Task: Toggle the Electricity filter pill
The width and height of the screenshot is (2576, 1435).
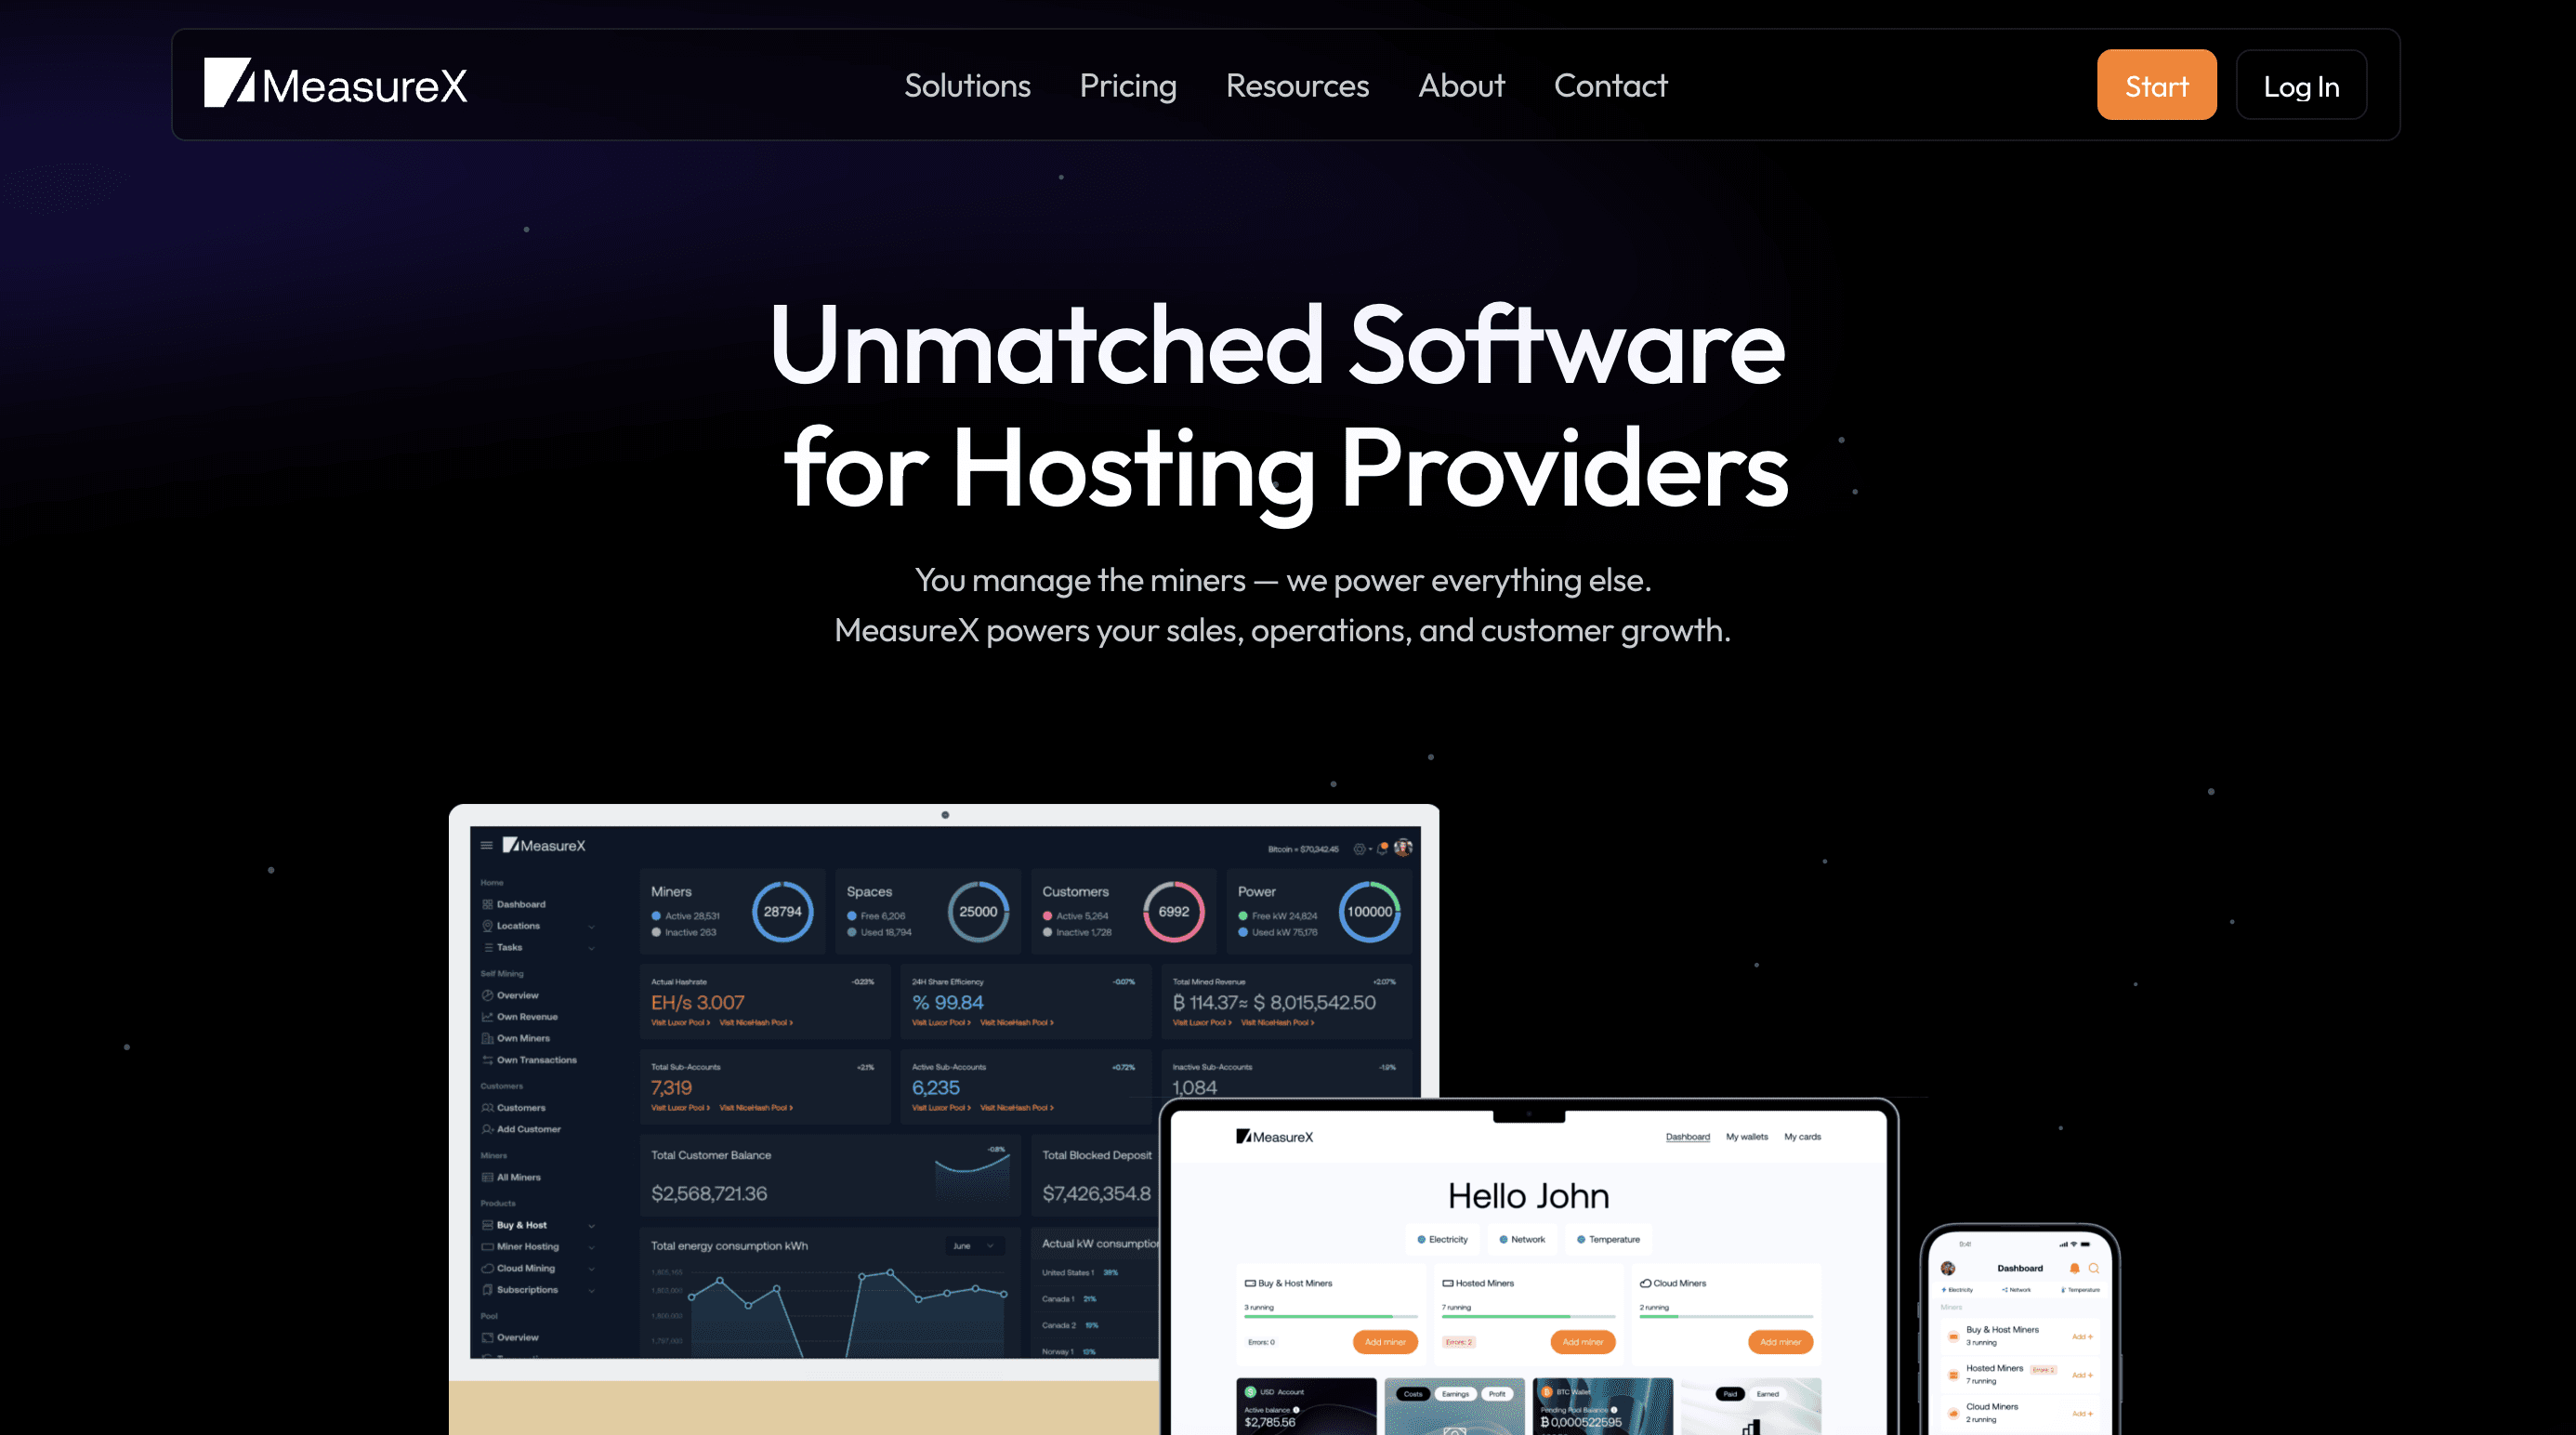Action: point(1442,1239)
